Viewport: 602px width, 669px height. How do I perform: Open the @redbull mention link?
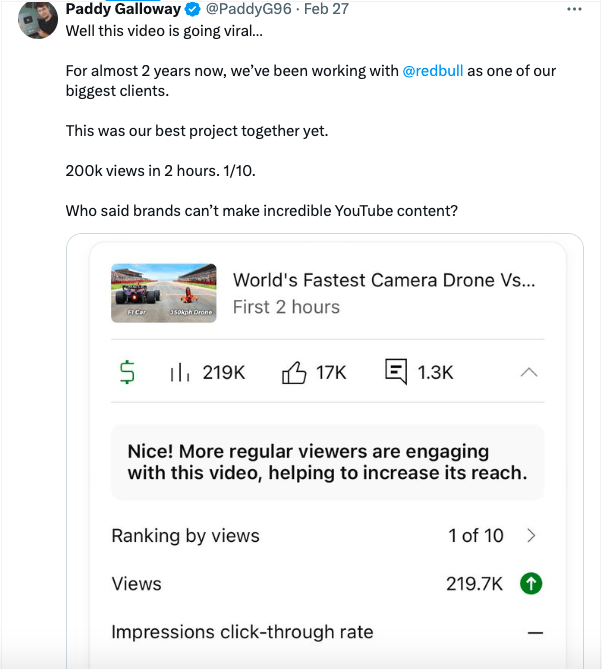(x=432, y=71)
